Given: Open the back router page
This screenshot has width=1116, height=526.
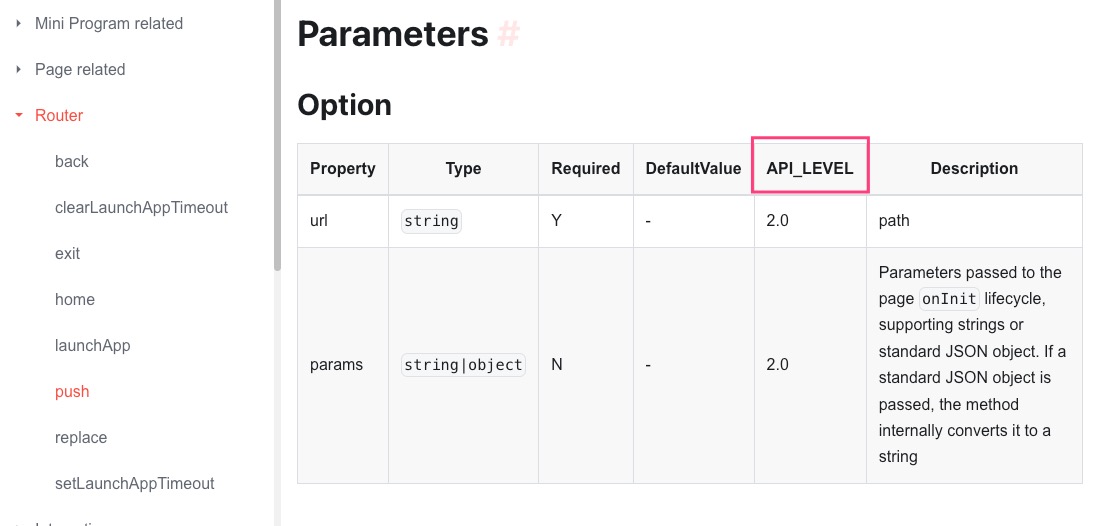Looking at the screenshot, I should (x=72, y=161).
